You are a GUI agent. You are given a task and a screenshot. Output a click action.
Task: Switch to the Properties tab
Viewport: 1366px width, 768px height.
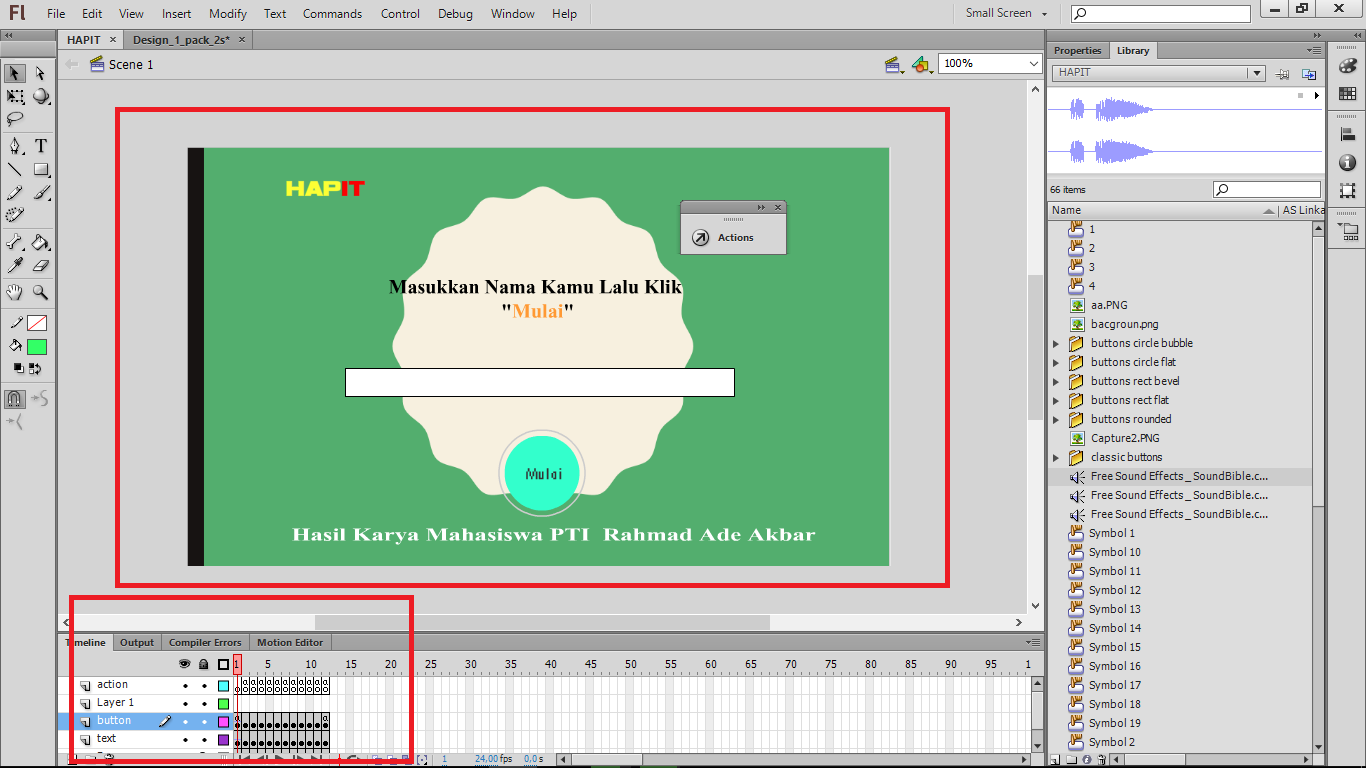[1077, 50]
